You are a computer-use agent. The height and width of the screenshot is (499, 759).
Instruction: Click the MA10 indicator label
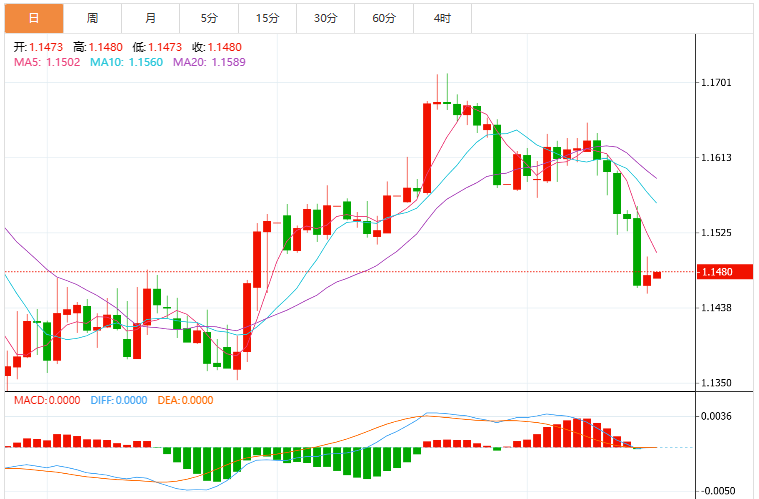click(126, 62)
